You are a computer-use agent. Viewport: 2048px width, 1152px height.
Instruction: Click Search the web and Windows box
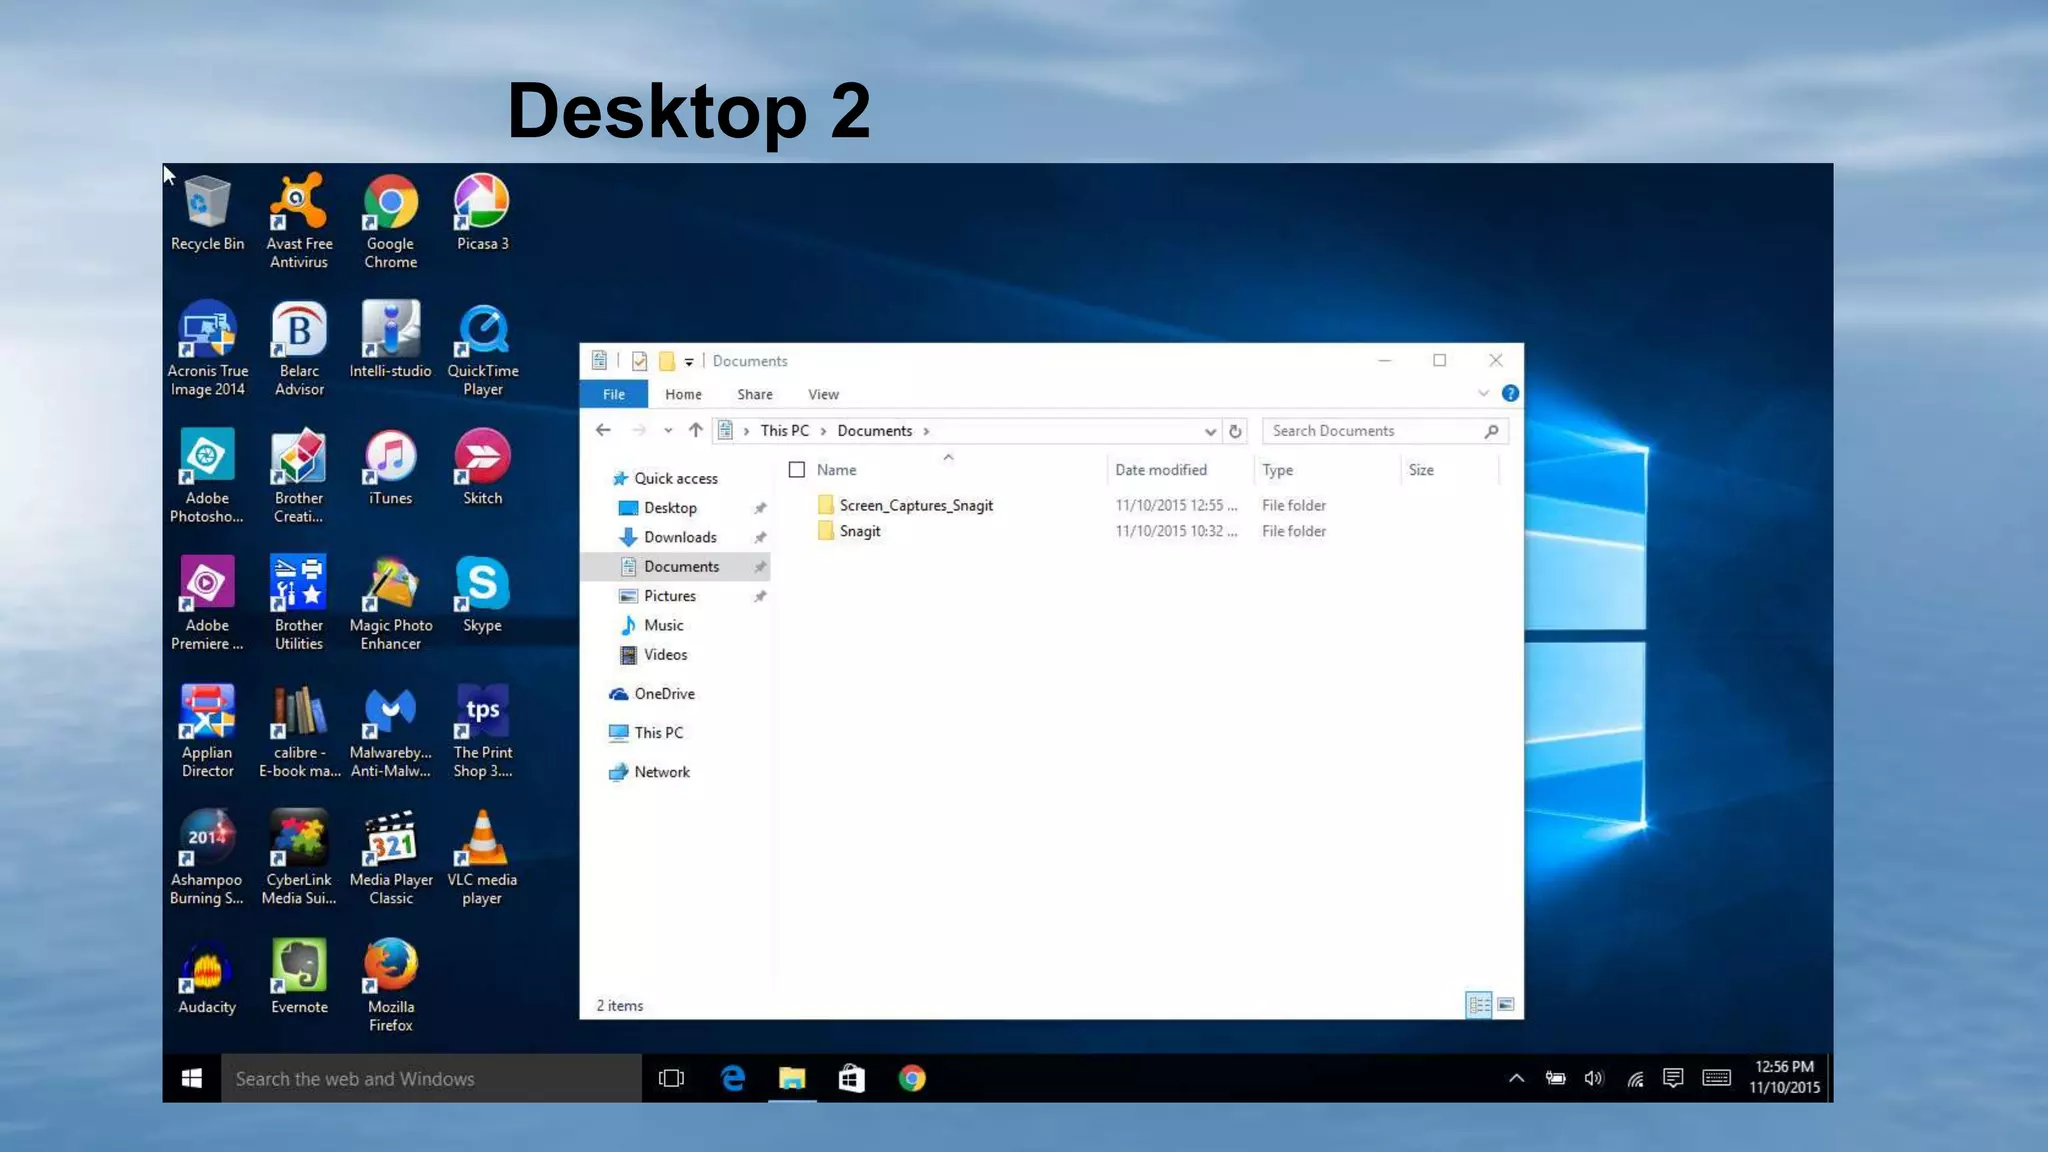click(x=431, y=1078)
